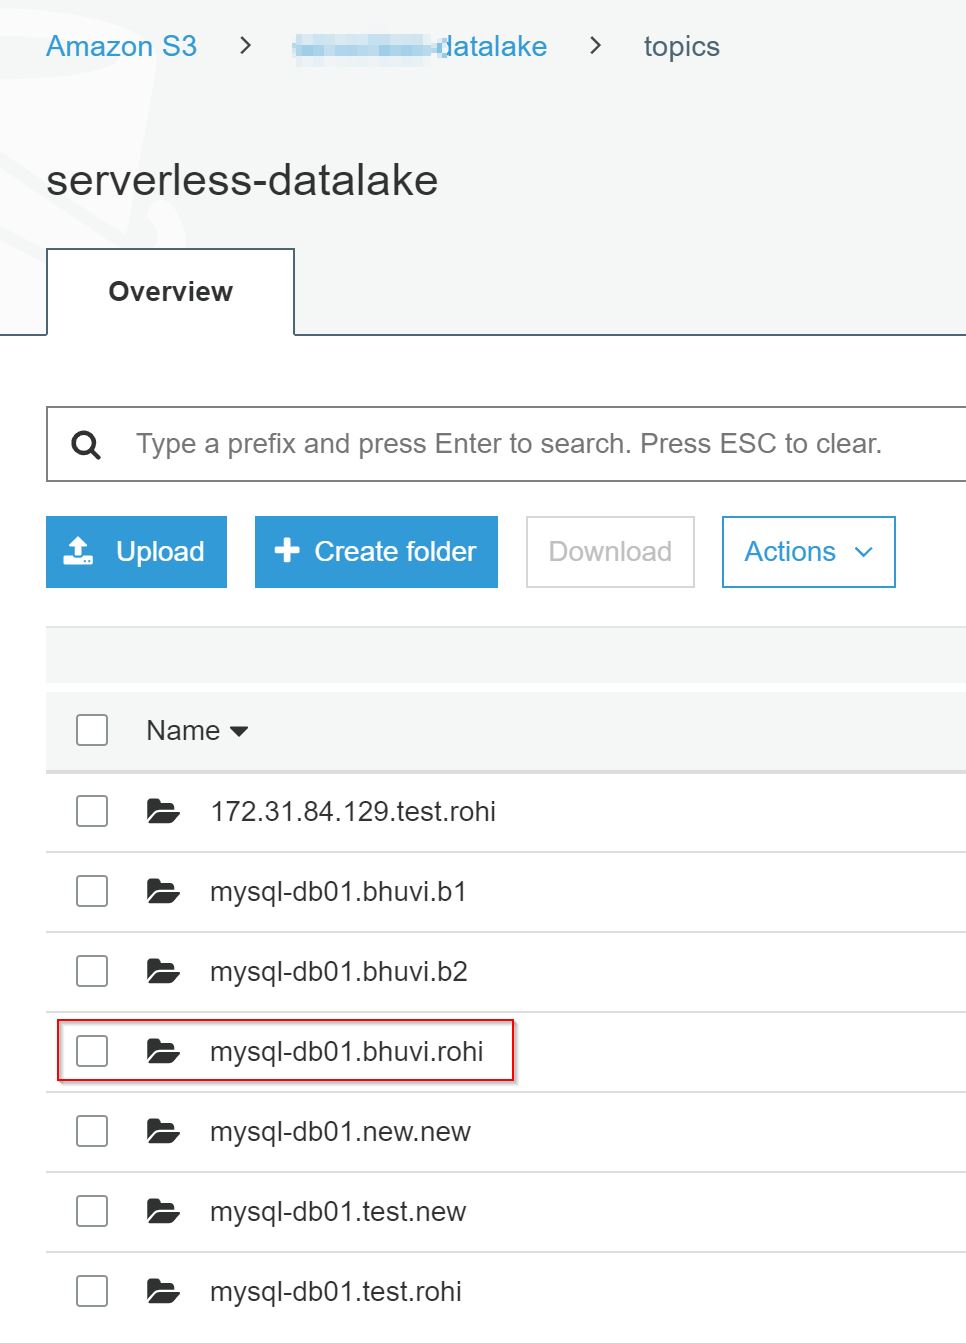Sort by the Name column arrow
The height and width of the screenshot is (1343, 966).
pyautogui.click(x=239, y=732)
